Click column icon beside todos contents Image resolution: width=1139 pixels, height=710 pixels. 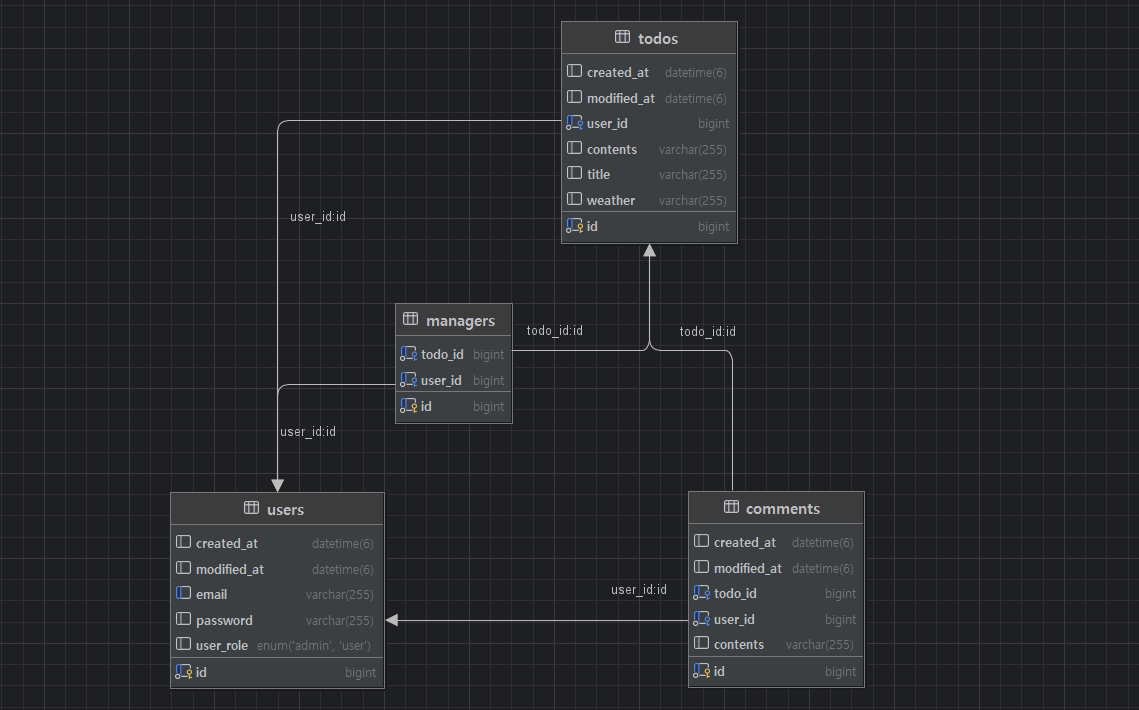coord(575,148)
